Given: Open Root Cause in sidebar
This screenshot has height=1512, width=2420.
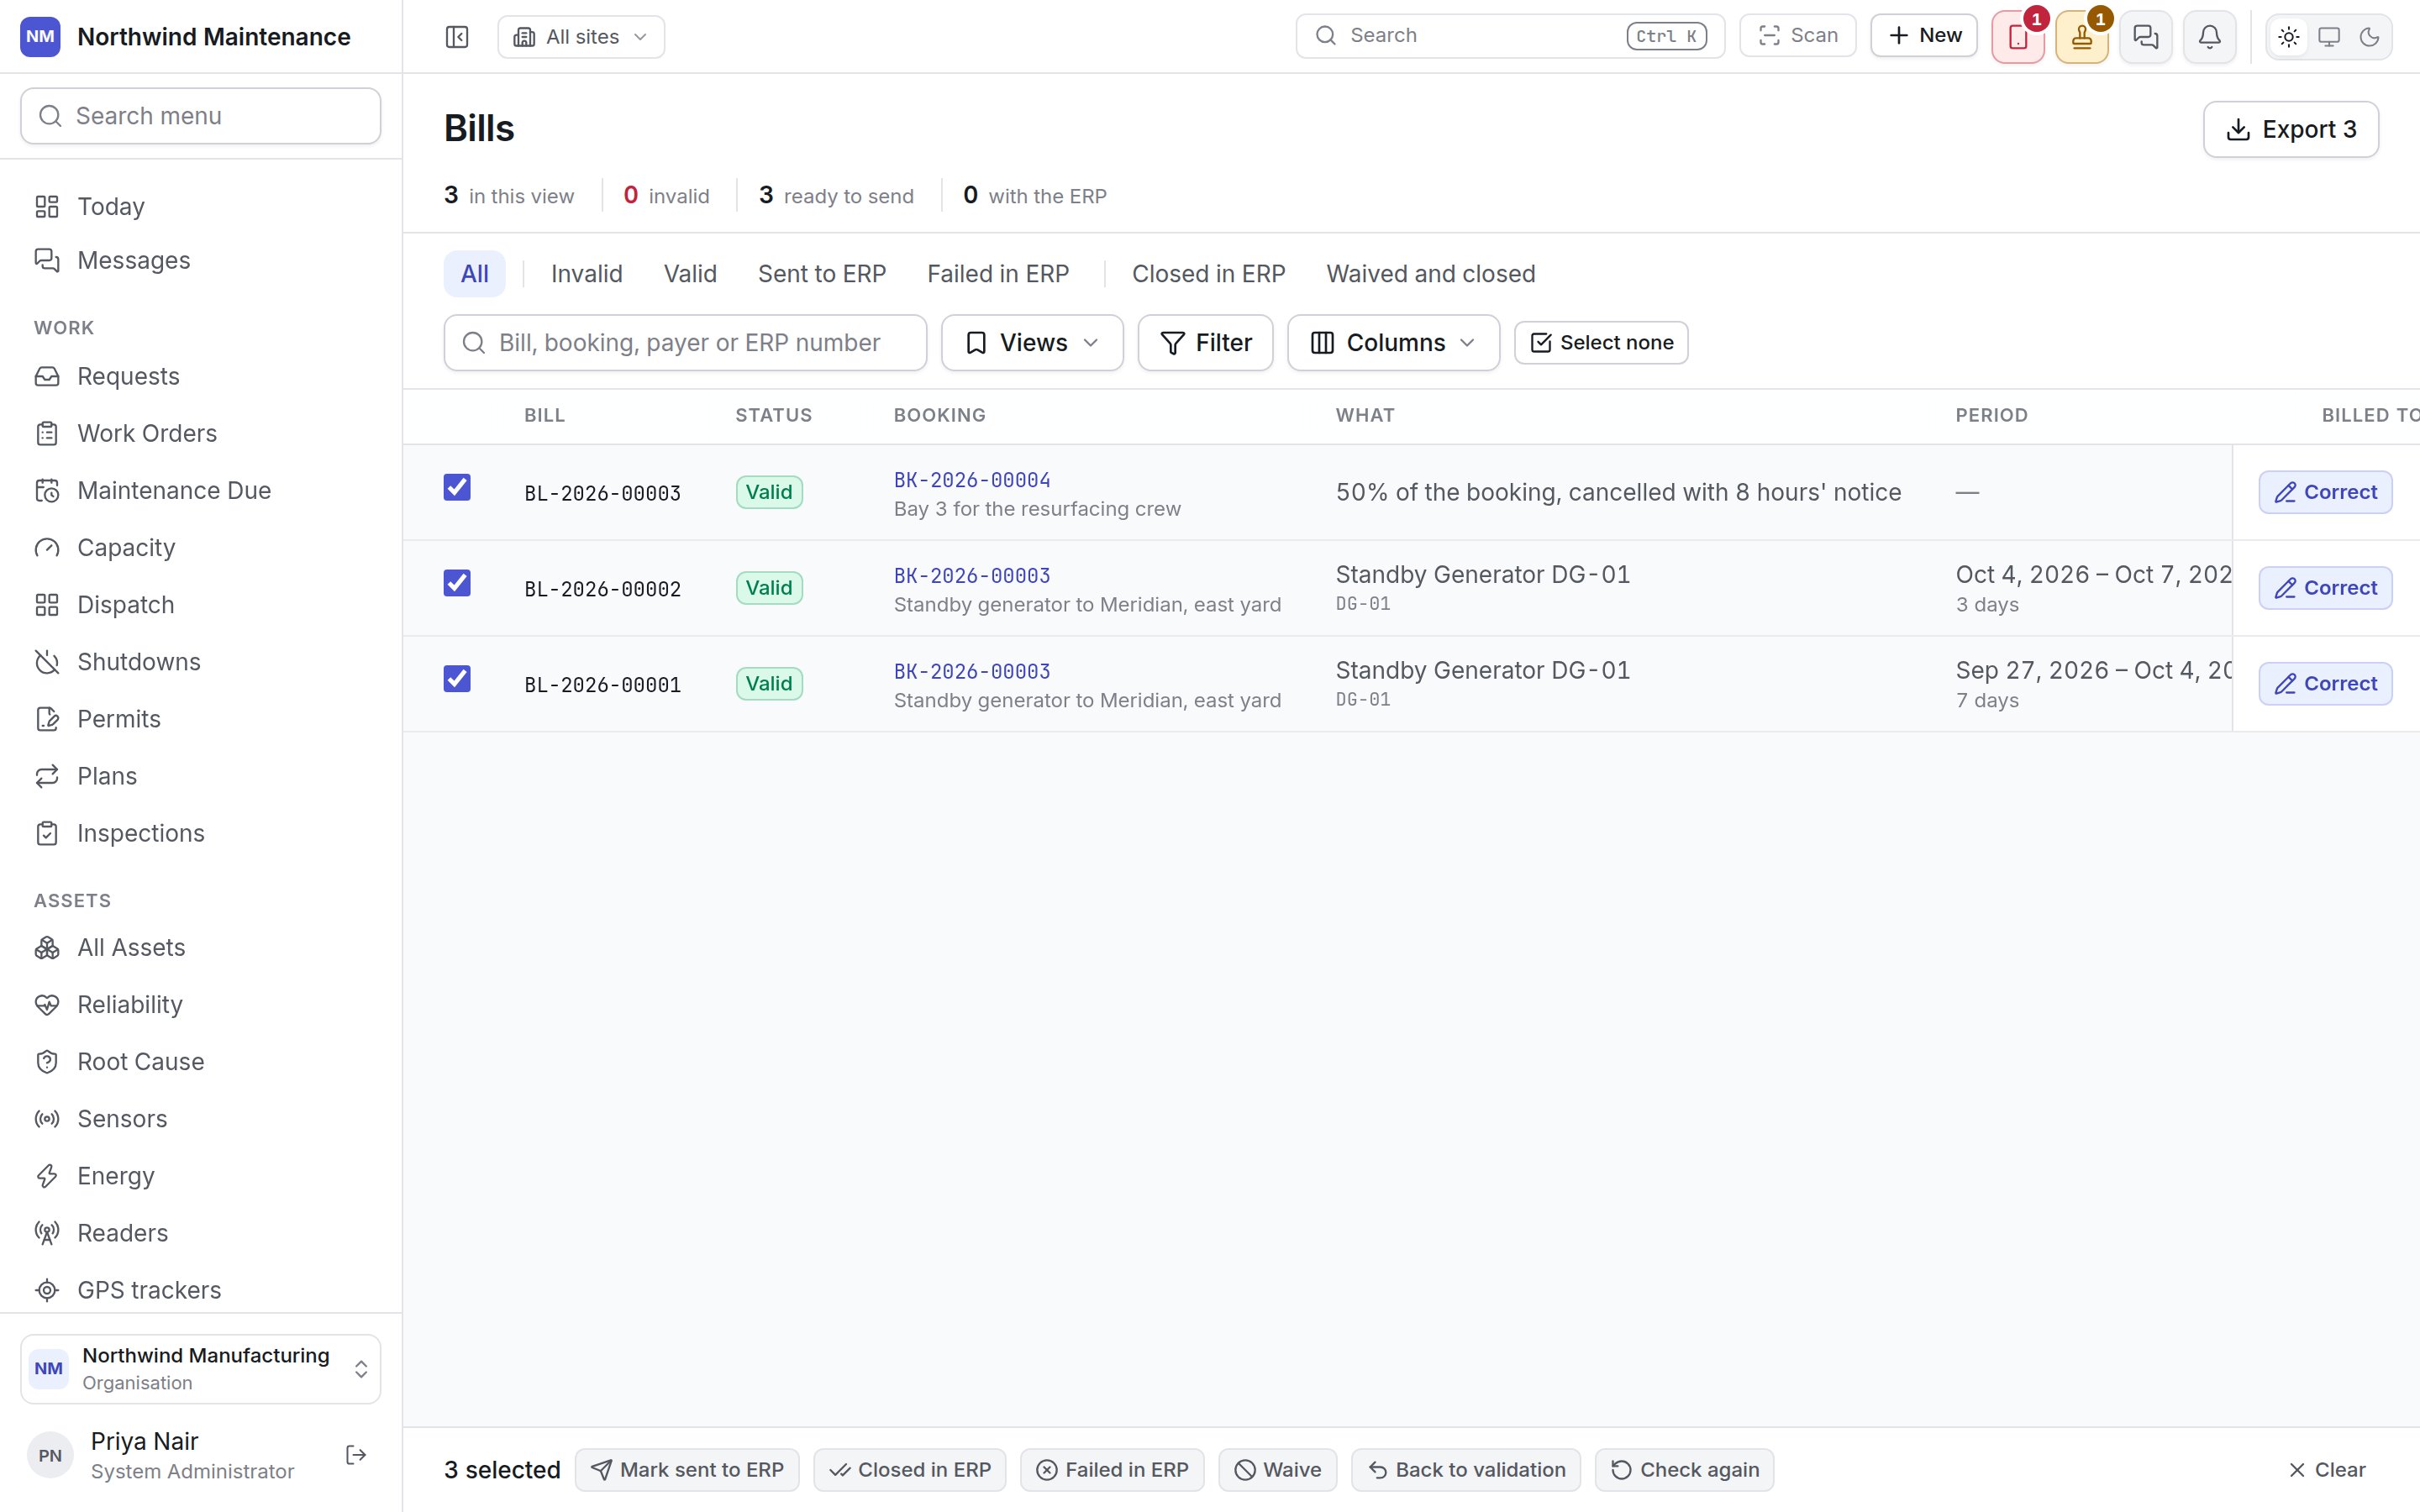Looking at the screenshot, I should click(x=200, y=1062).
